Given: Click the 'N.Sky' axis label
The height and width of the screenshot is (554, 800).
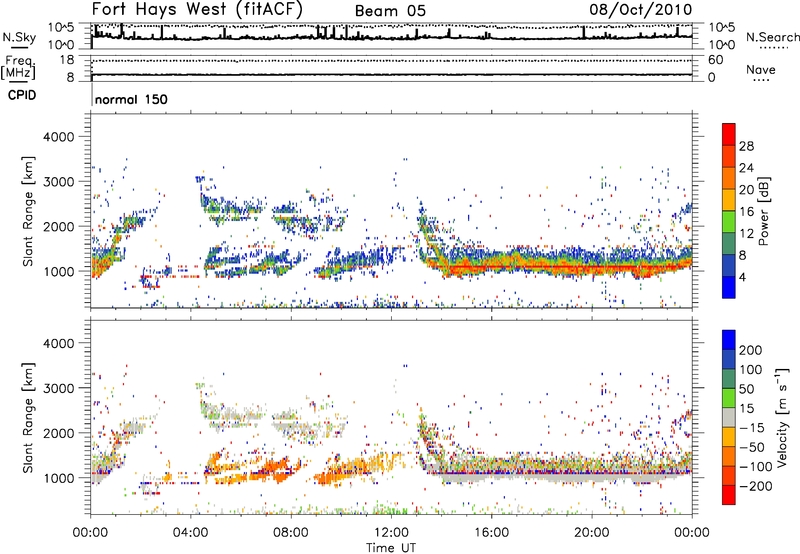Looking at the screenshot, I should (x=19, y=37).
